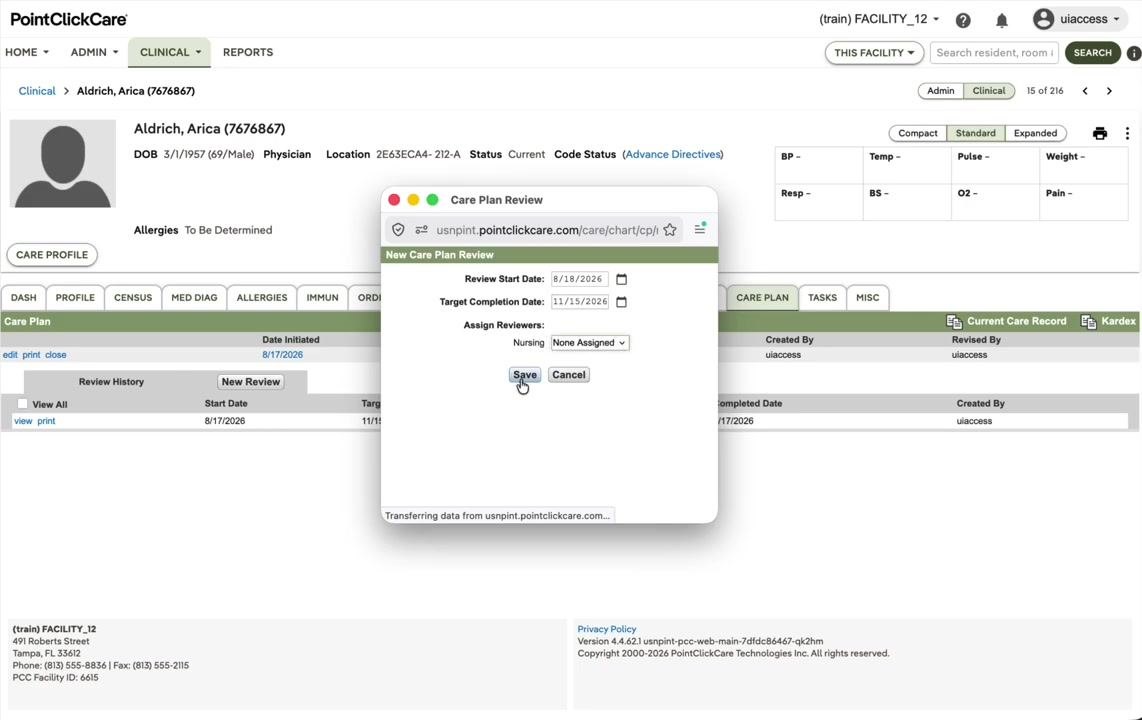Screen dimensions: 1142x720
Task: Open the THIS FACILITY dropdown
Action: [x=874, y=52]
